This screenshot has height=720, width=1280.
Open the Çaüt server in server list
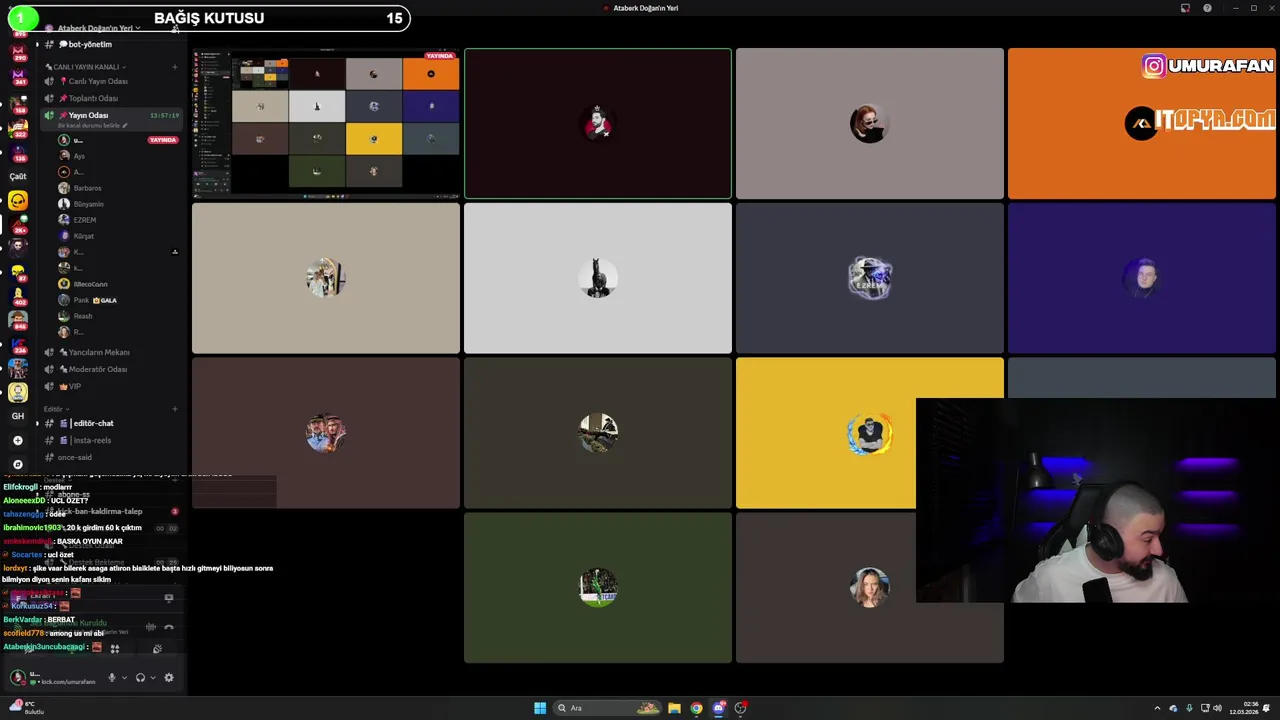coord(18,176)
